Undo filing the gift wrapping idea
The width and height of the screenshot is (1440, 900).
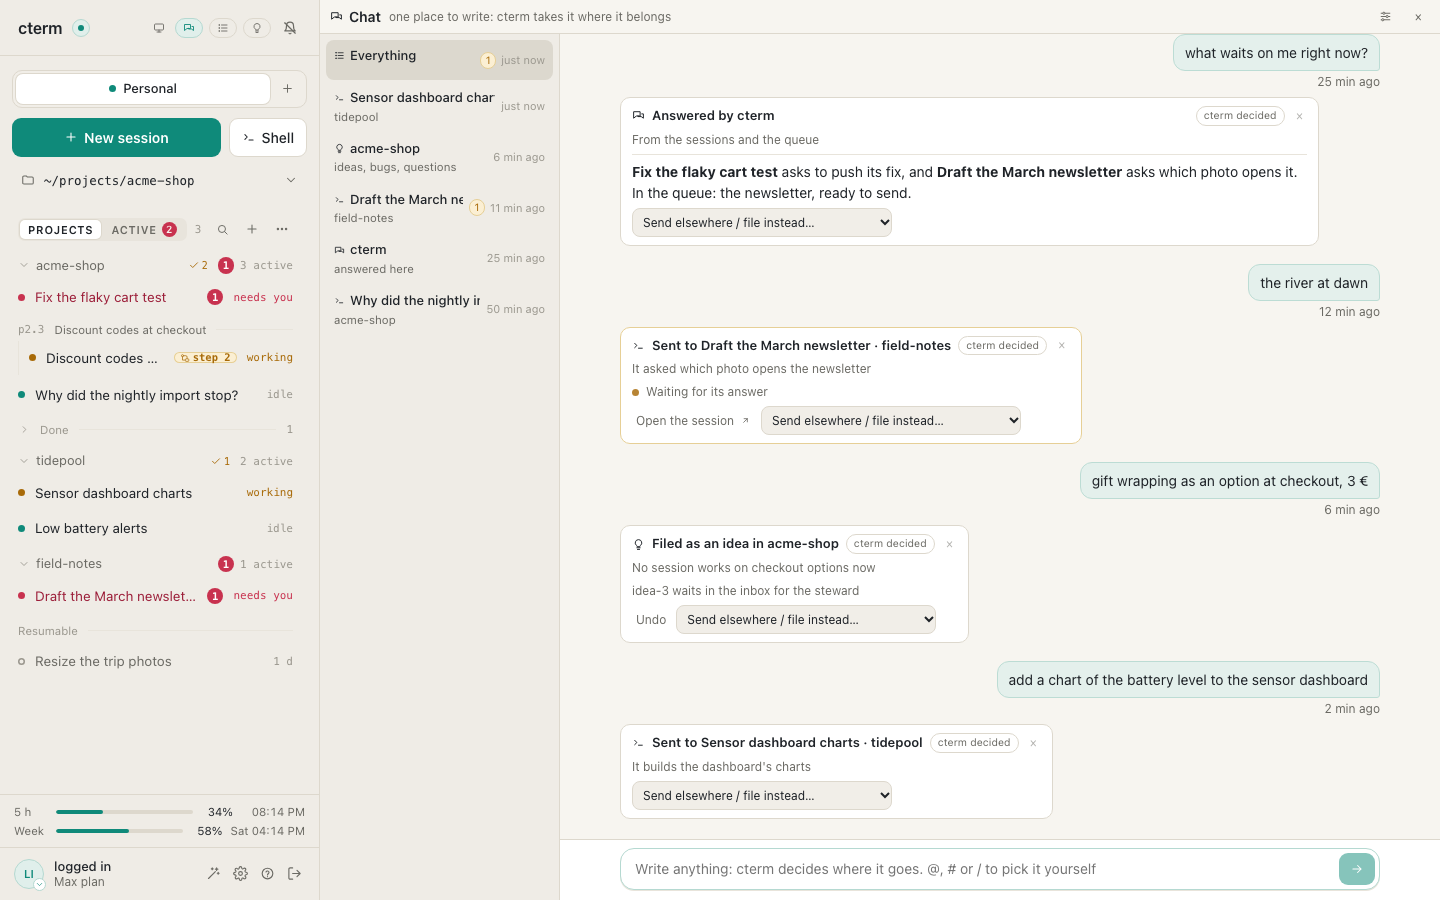coord(651,620)
